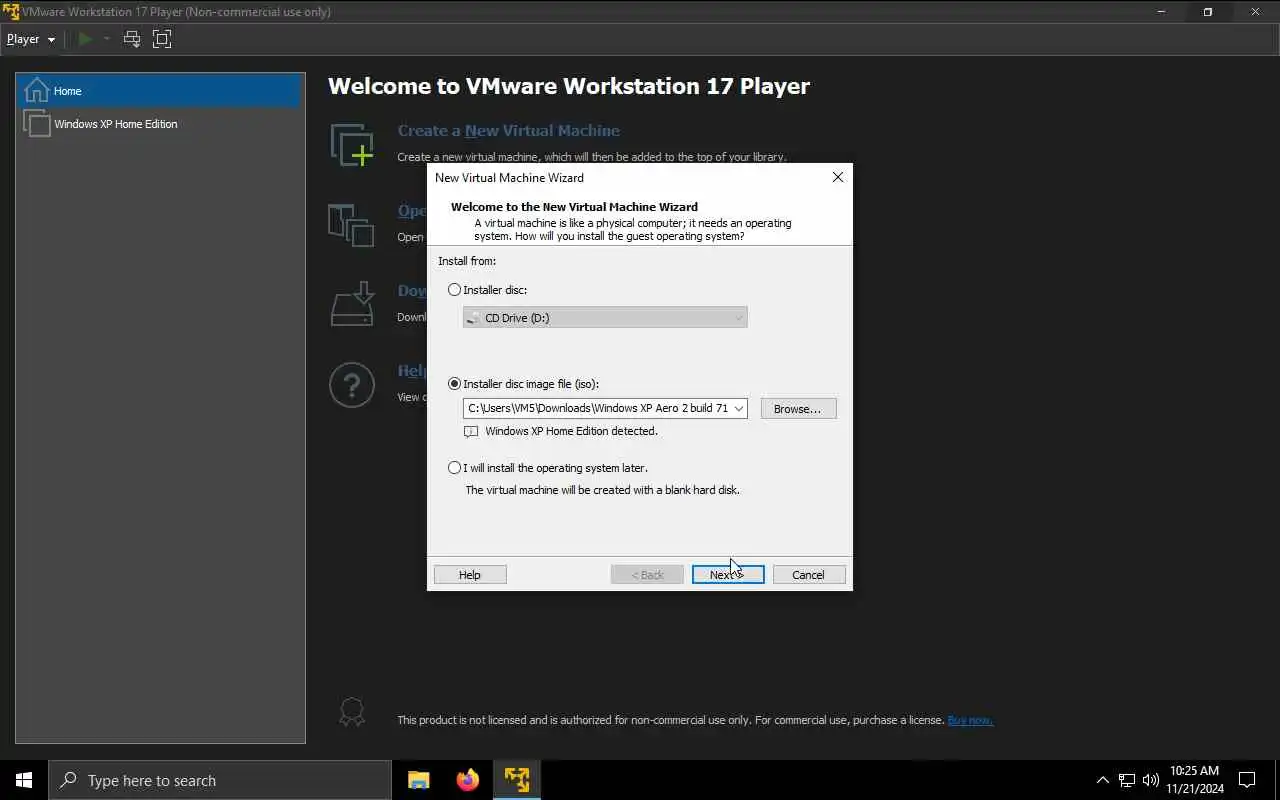Click the green Power On play icon
The image size is (1280, 800).
pyautogui.click(x=85, y=39)
